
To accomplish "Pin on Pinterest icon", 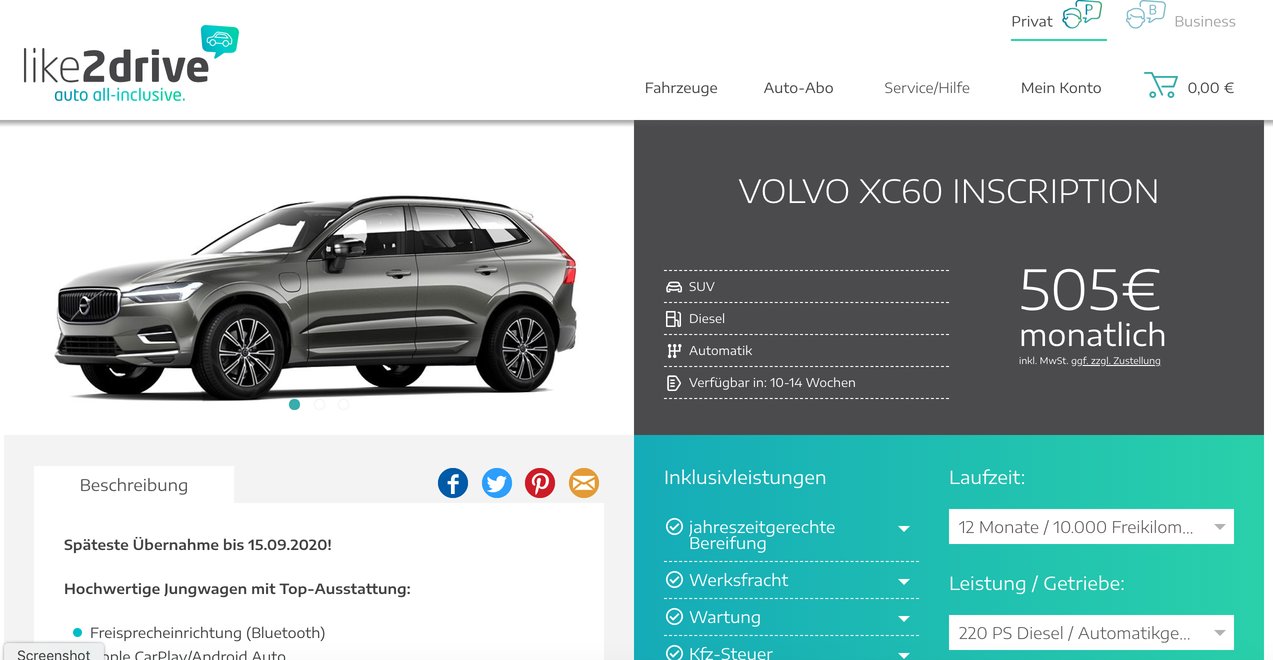I will click(x=540, y=484).
